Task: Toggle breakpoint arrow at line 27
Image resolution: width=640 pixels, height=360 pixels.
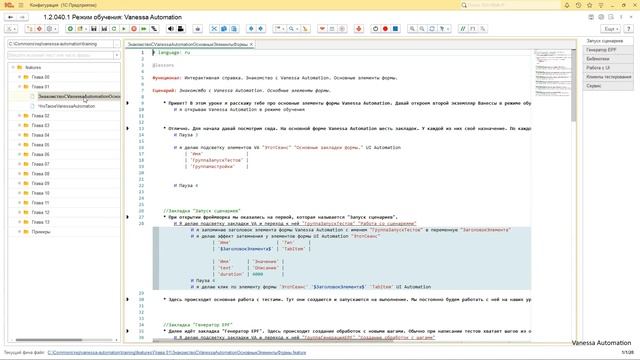Action: 127,217
